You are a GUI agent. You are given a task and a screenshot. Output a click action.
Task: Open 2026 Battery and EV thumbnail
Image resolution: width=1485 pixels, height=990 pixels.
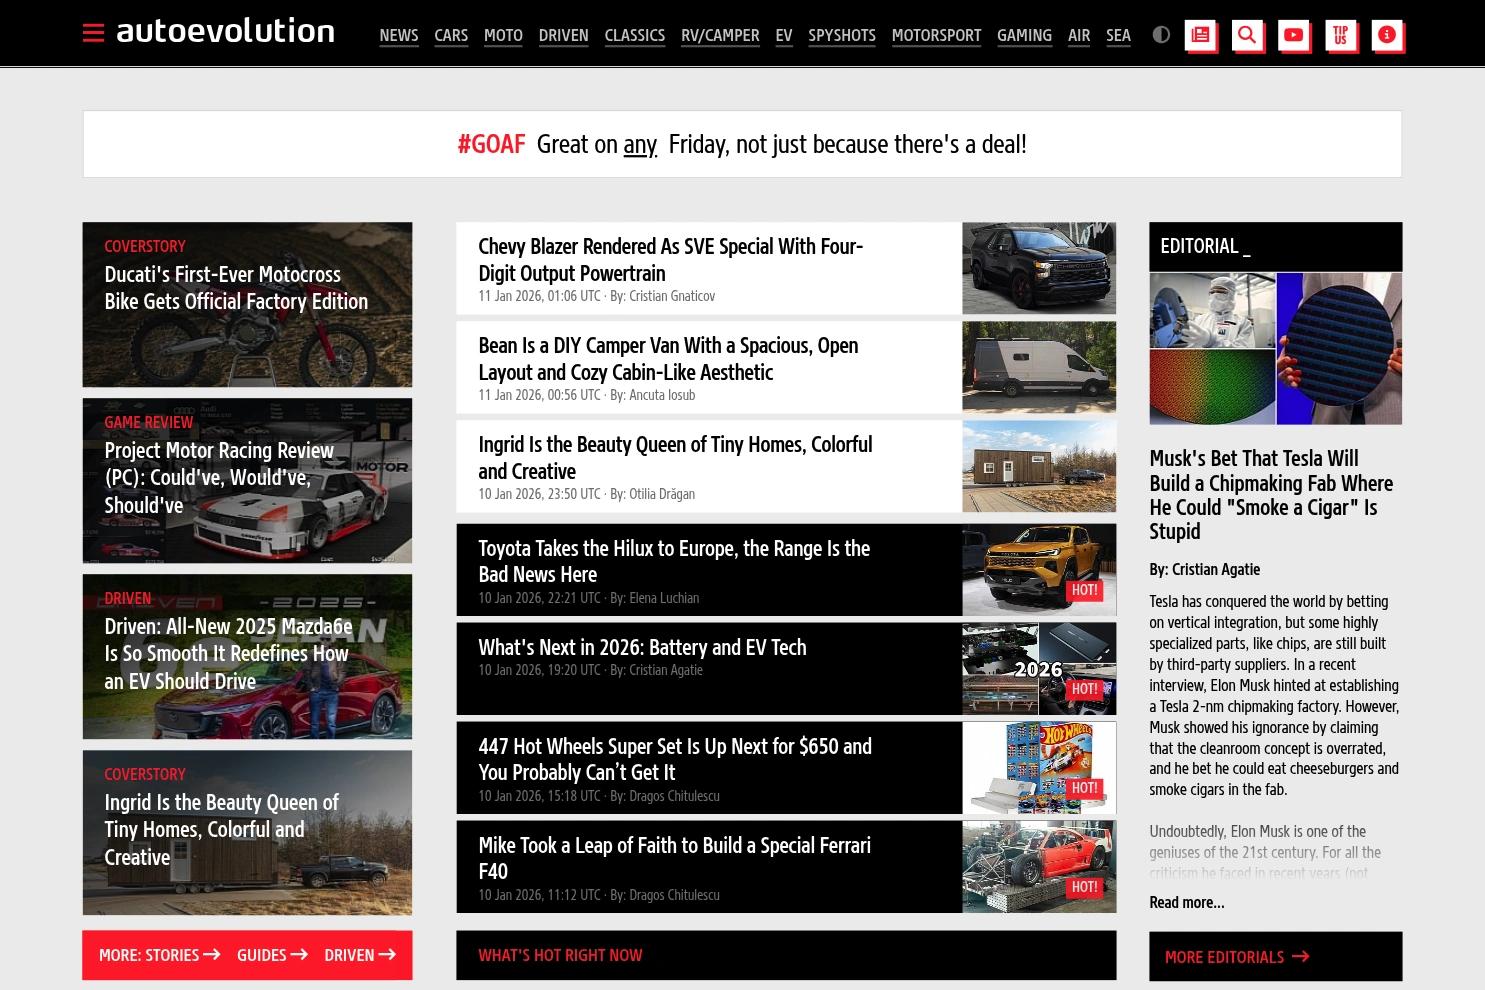1039,669
